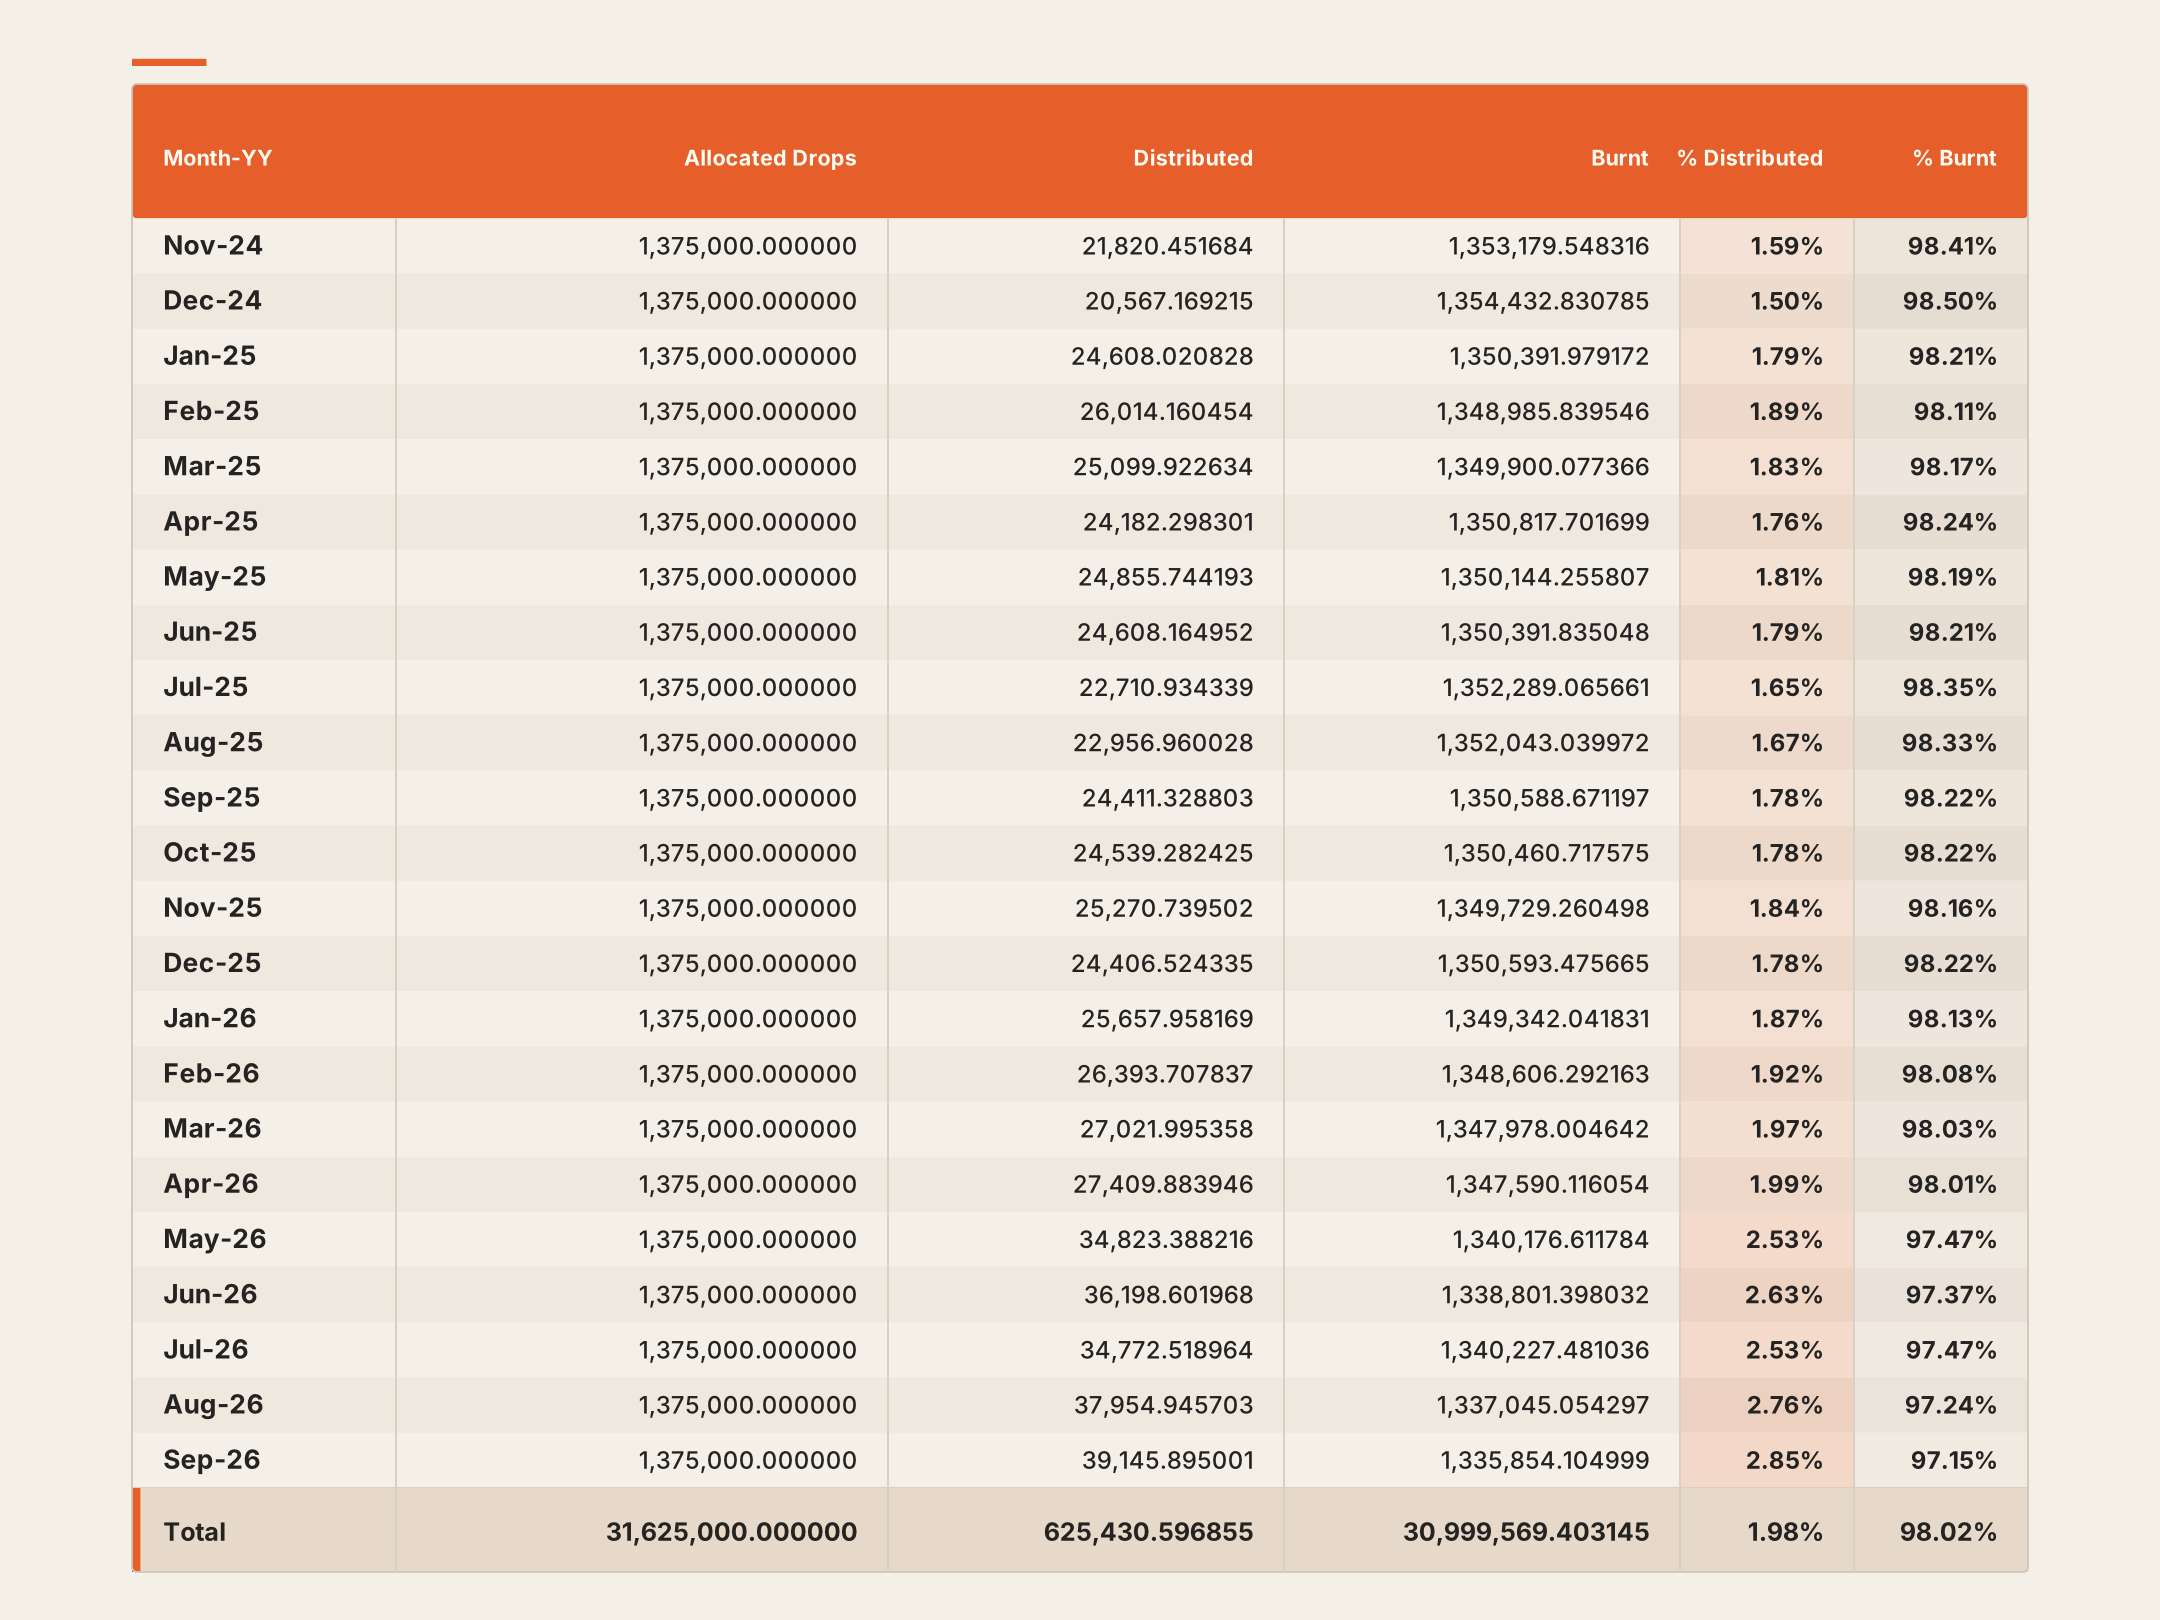The height and width of the screenshot is (1620, 2160).
Task: Click the Month-YY column header
Action: click(217, 158)
